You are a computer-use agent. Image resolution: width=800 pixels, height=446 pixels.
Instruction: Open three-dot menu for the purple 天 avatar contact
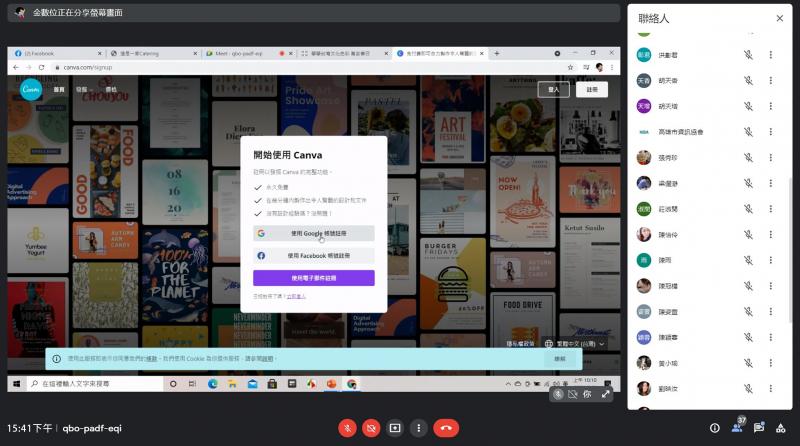tap(770, 106)
